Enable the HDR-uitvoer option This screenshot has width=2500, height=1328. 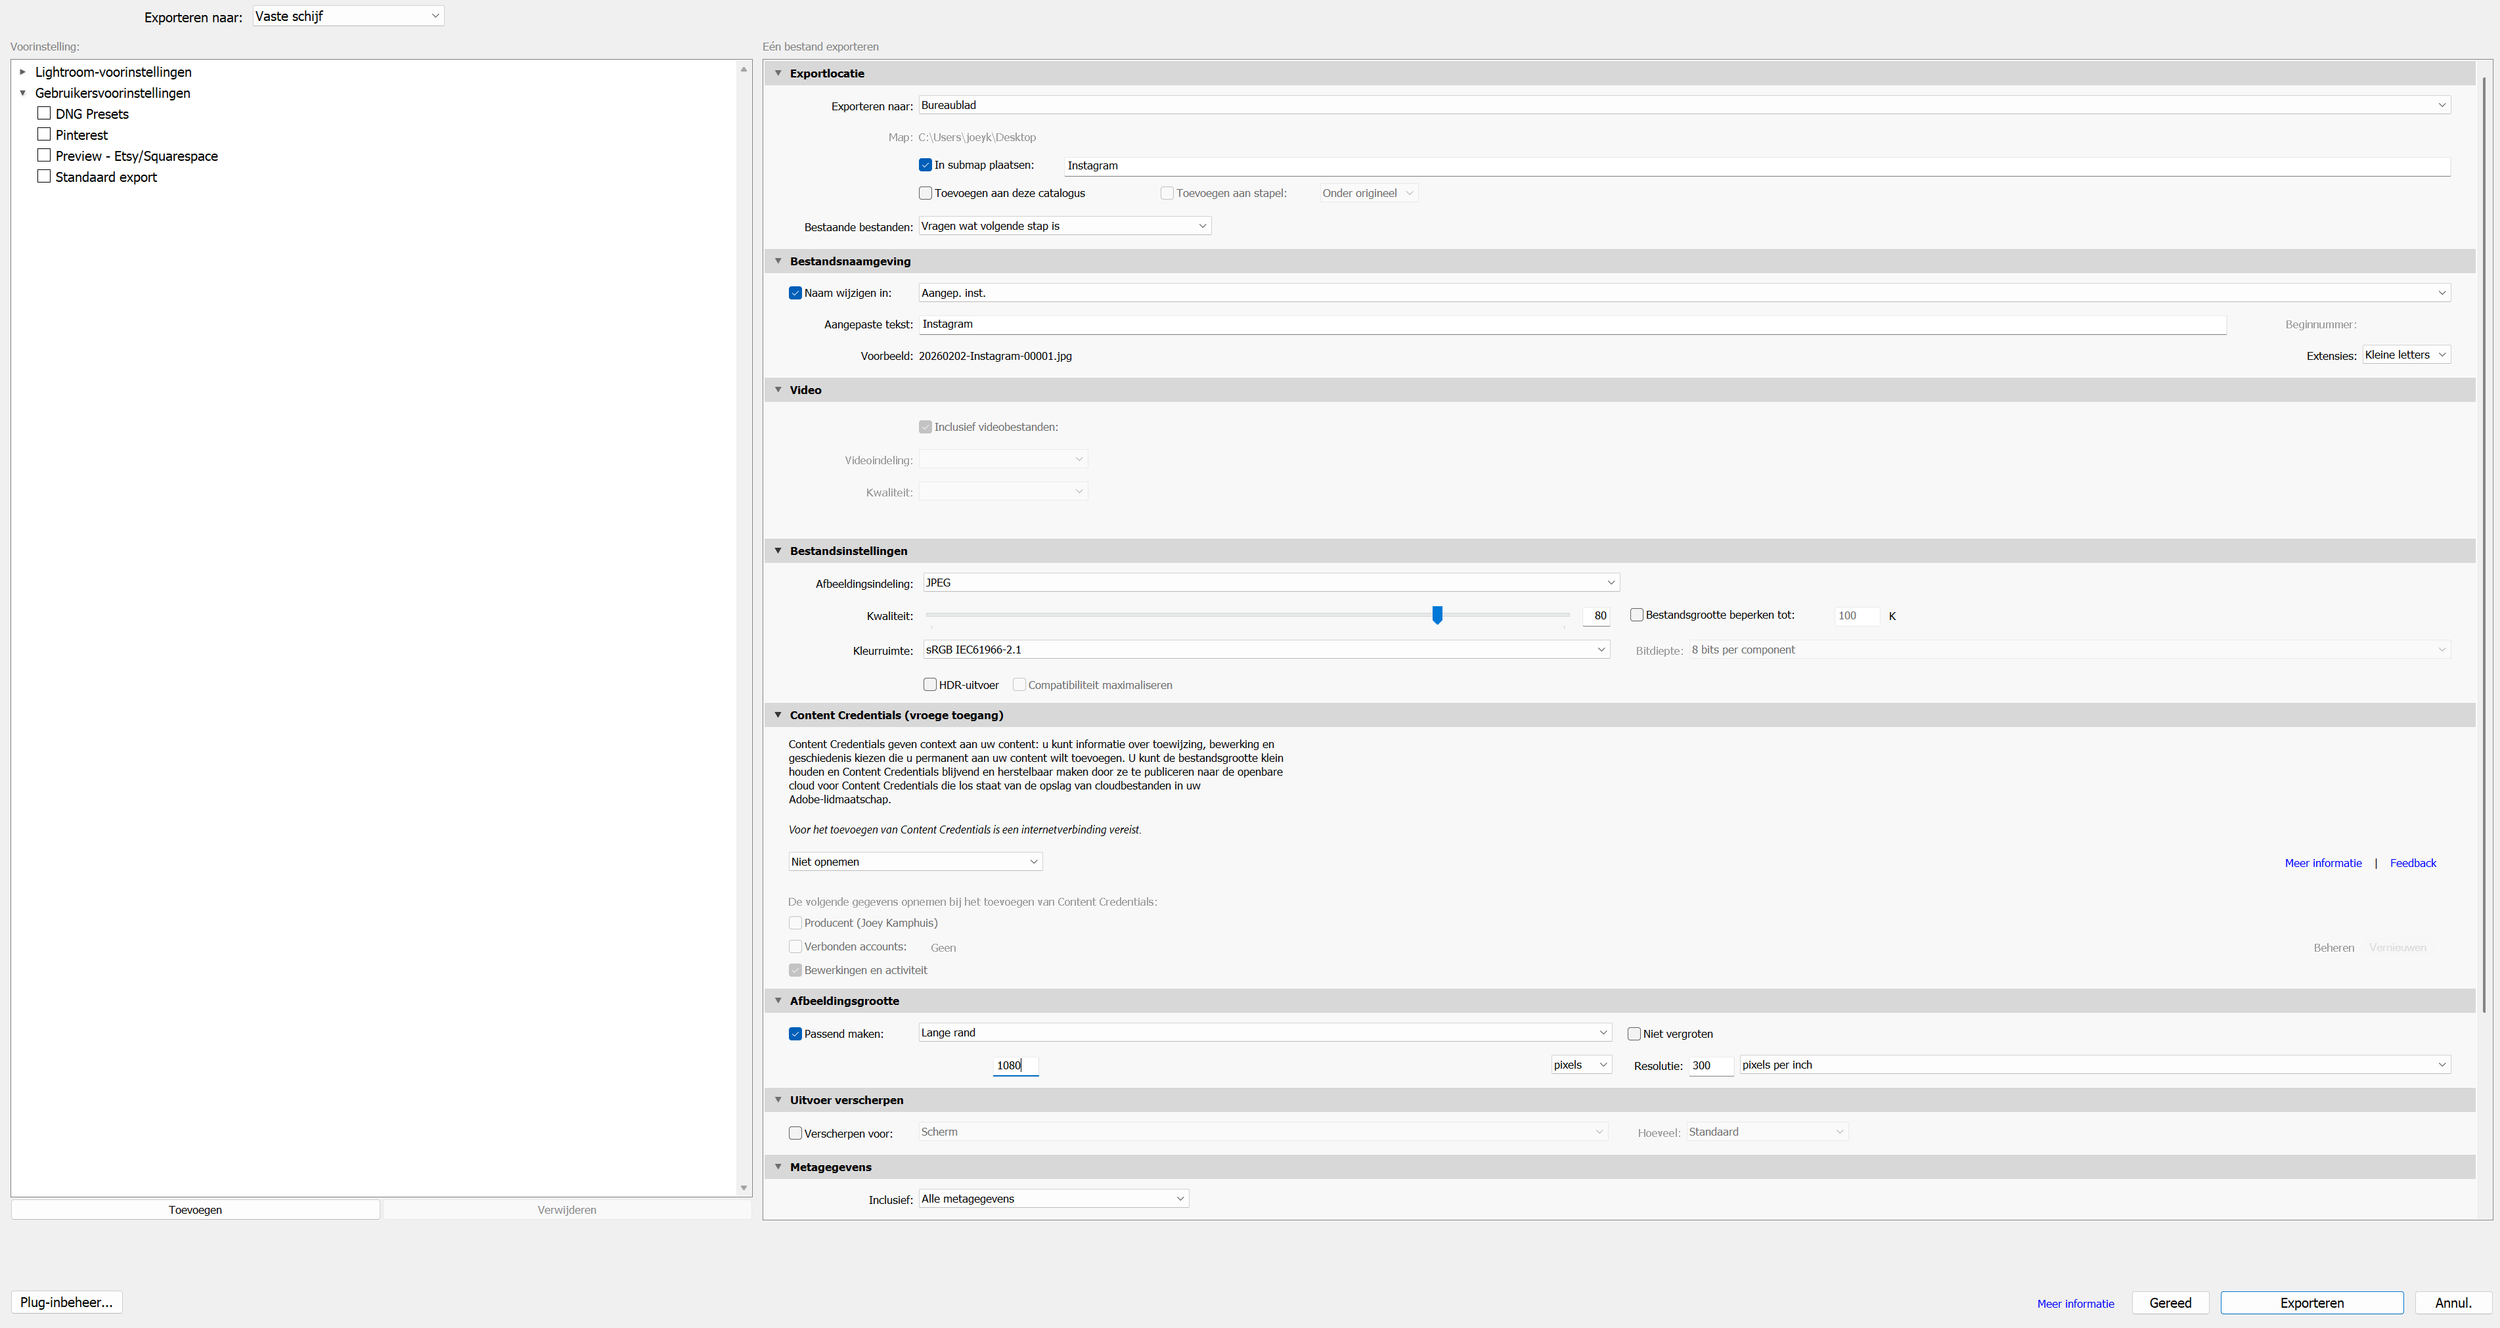coord(929,684)
